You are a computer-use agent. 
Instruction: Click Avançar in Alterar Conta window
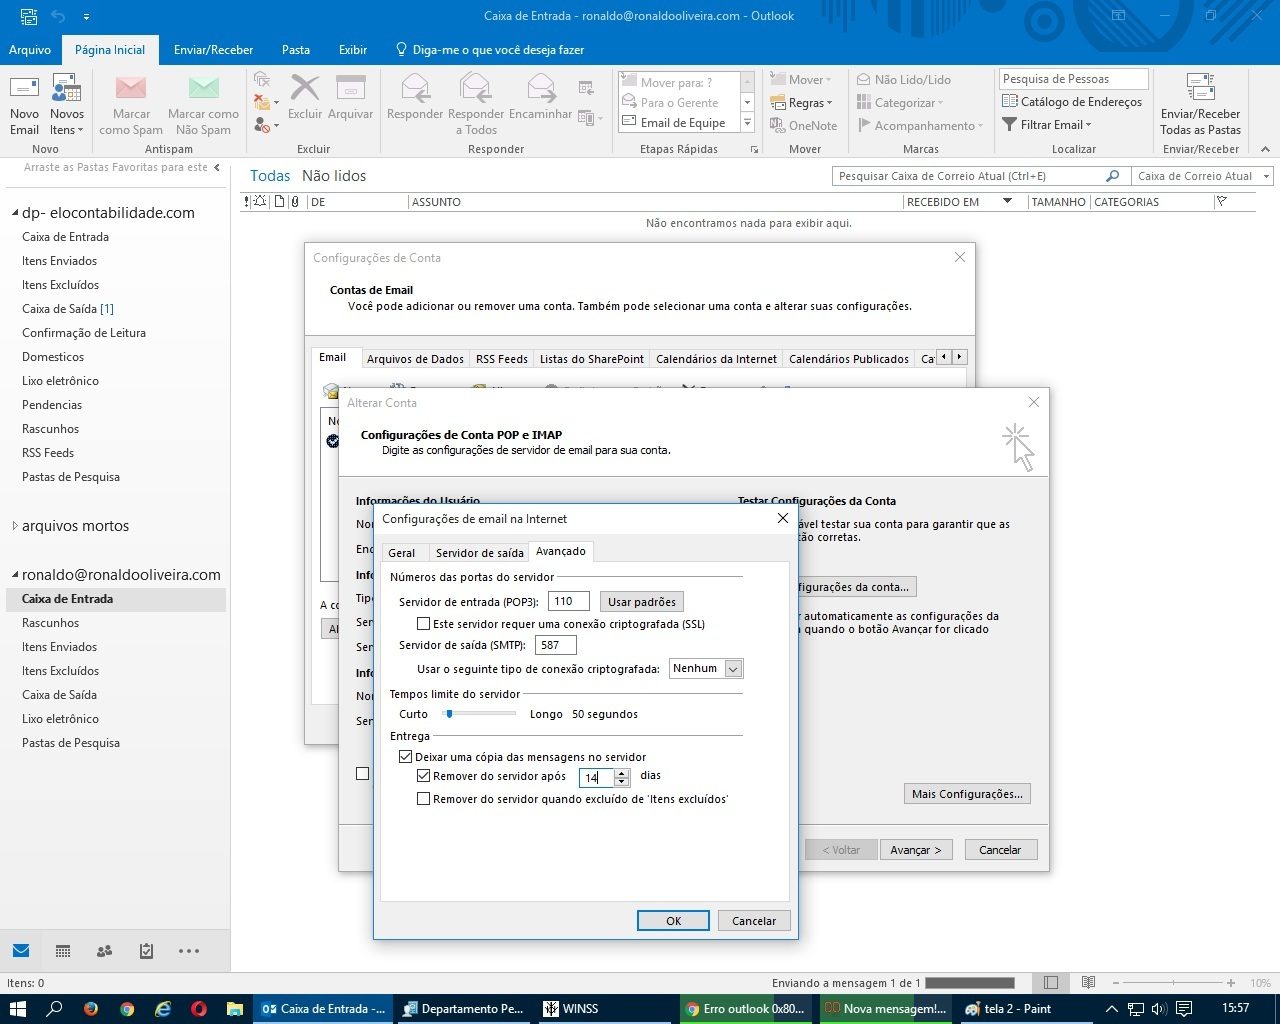916,850
